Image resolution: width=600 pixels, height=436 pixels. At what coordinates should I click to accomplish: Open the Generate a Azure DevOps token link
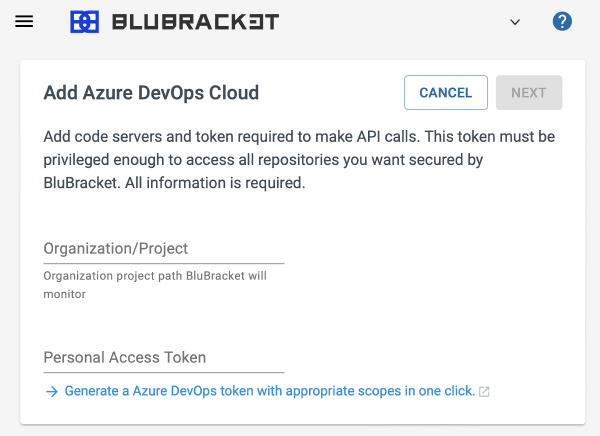click(x=270, y=391)
